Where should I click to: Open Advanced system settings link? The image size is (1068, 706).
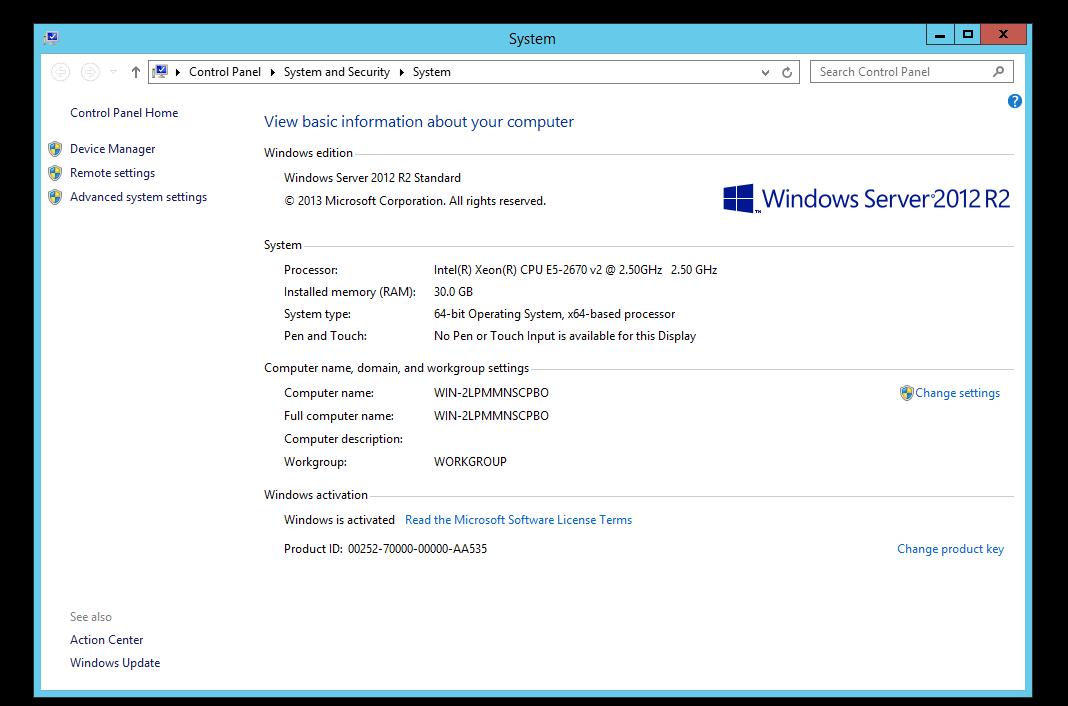click(138, 197)
